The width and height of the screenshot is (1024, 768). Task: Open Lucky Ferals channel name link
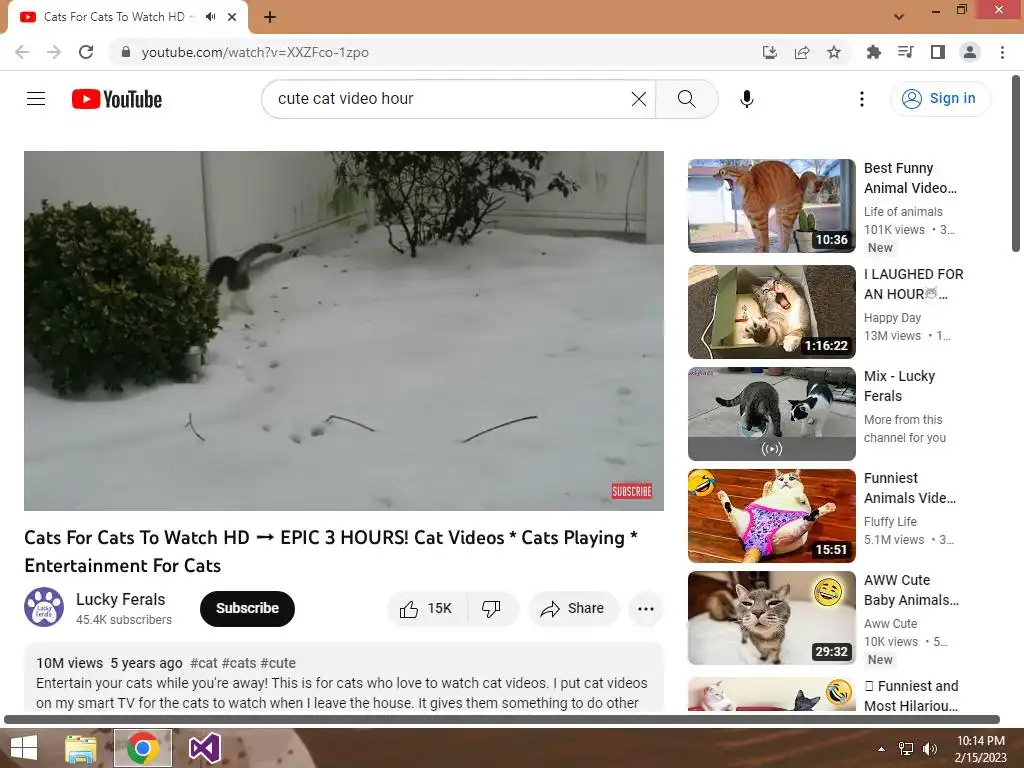point(120,600)
